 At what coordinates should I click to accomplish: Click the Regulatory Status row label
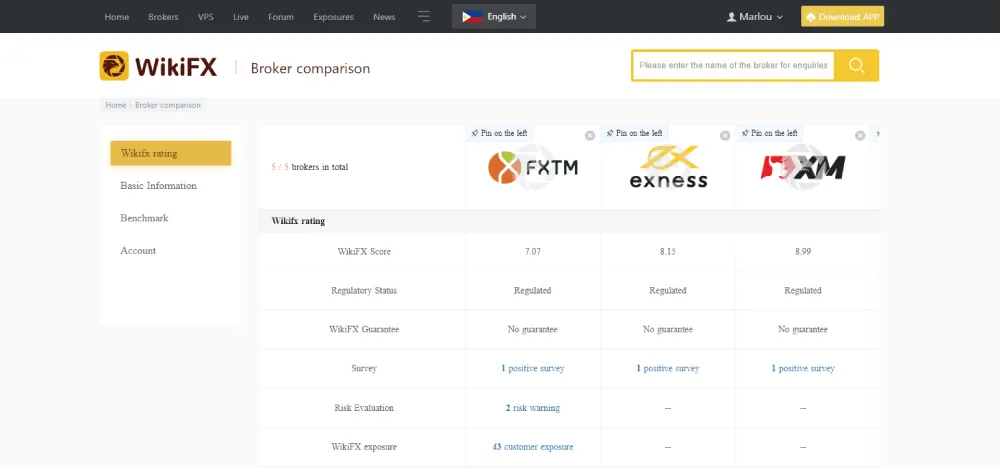click(364, 291)
